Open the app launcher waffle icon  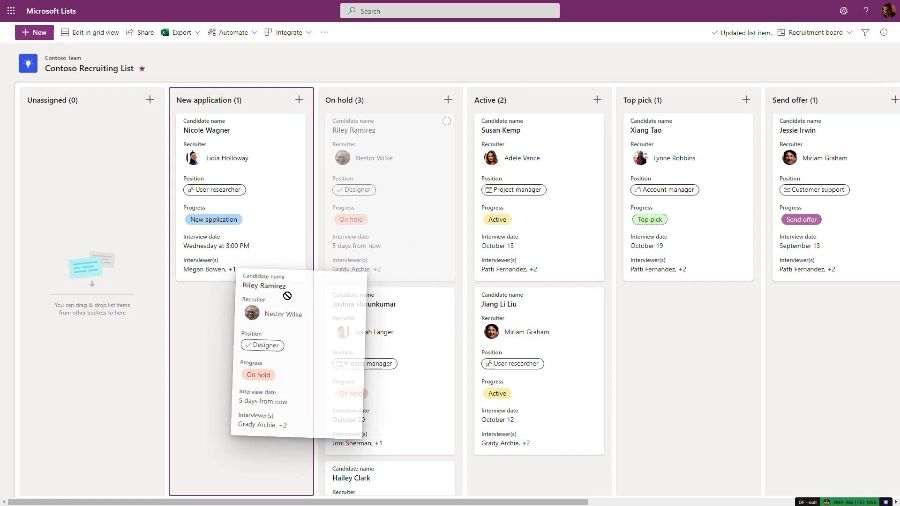(x=10, y=10)
